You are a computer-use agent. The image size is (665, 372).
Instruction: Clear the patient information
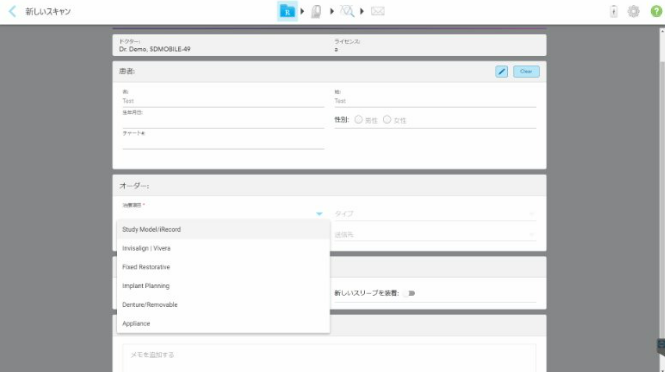click(526, 72)
